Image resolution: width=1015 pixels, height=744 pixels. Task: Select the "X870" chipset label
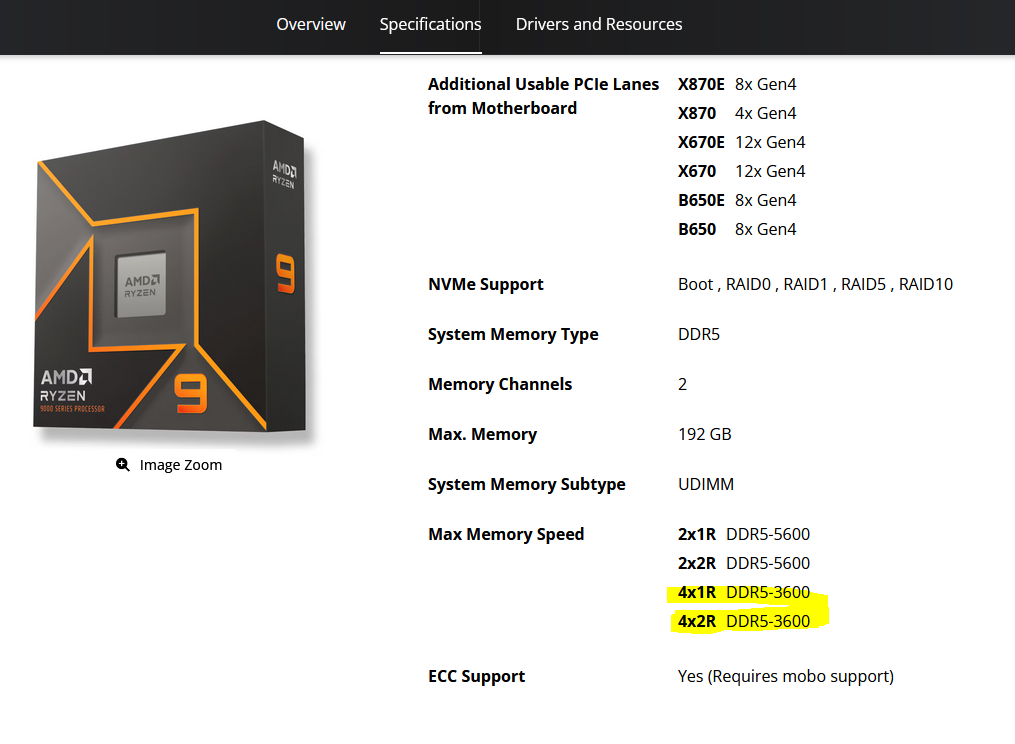tap(697, 113)
